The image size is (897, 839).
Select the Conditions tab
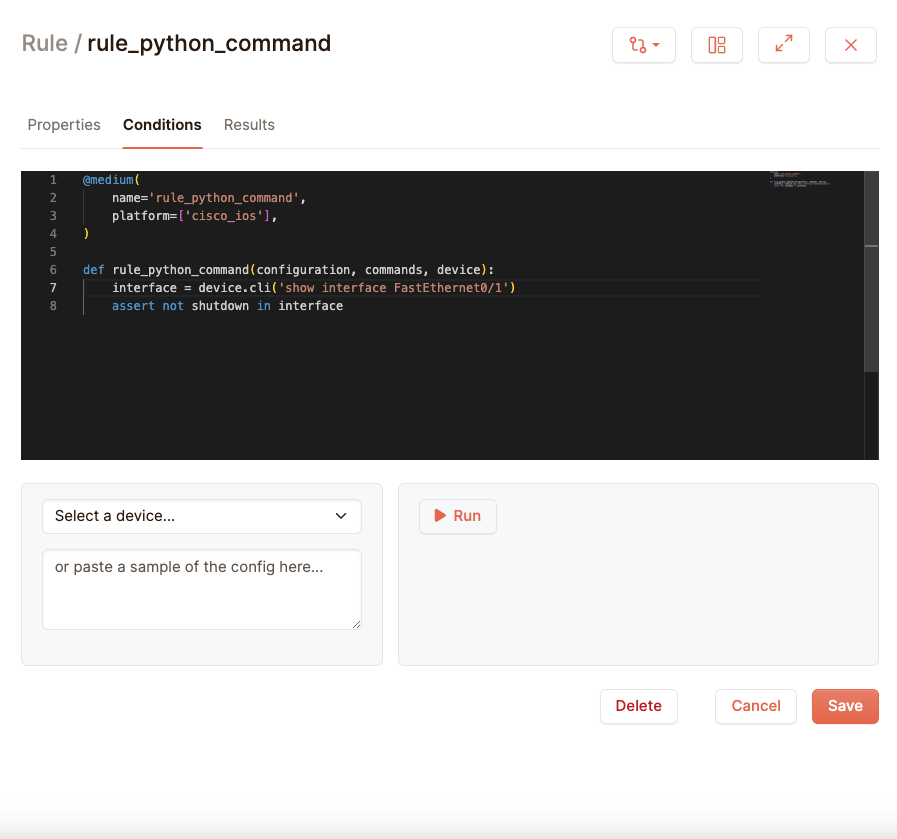pyautogui.click(x=162, y=125)
